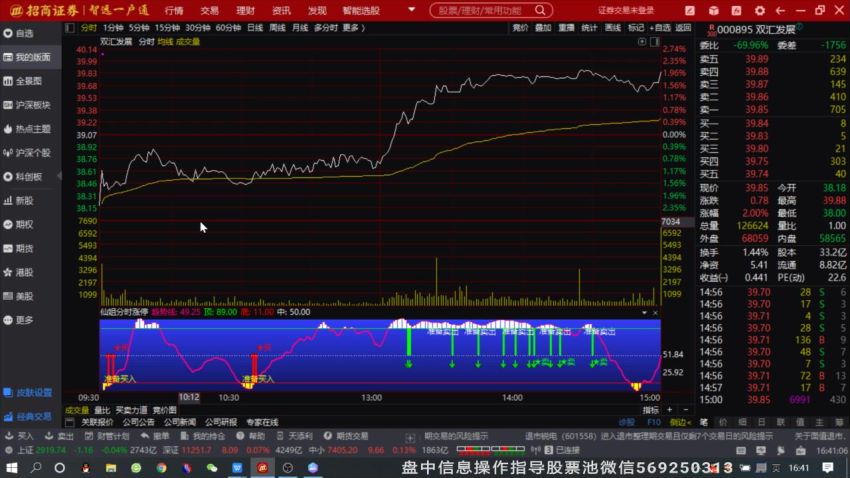Viewport: 850px width, 478px height.
Task: Open 期权 in the sidebar
Action: pos(20,224)
